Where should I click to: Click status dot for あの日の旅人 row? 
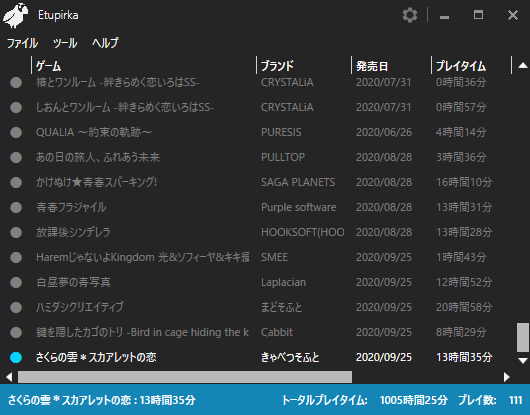tap(16, 157)
